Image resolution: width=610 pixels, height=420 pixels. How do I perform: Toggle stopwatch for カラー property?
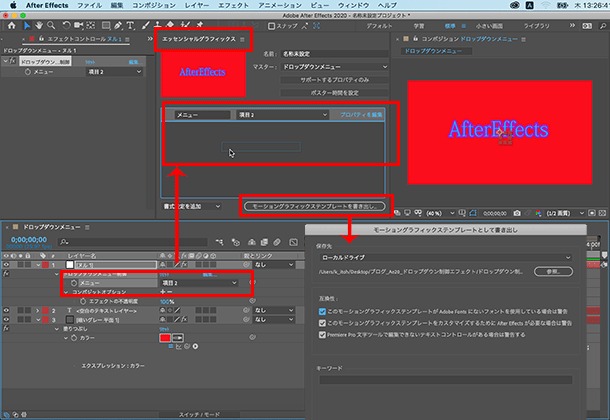[74, 338]
